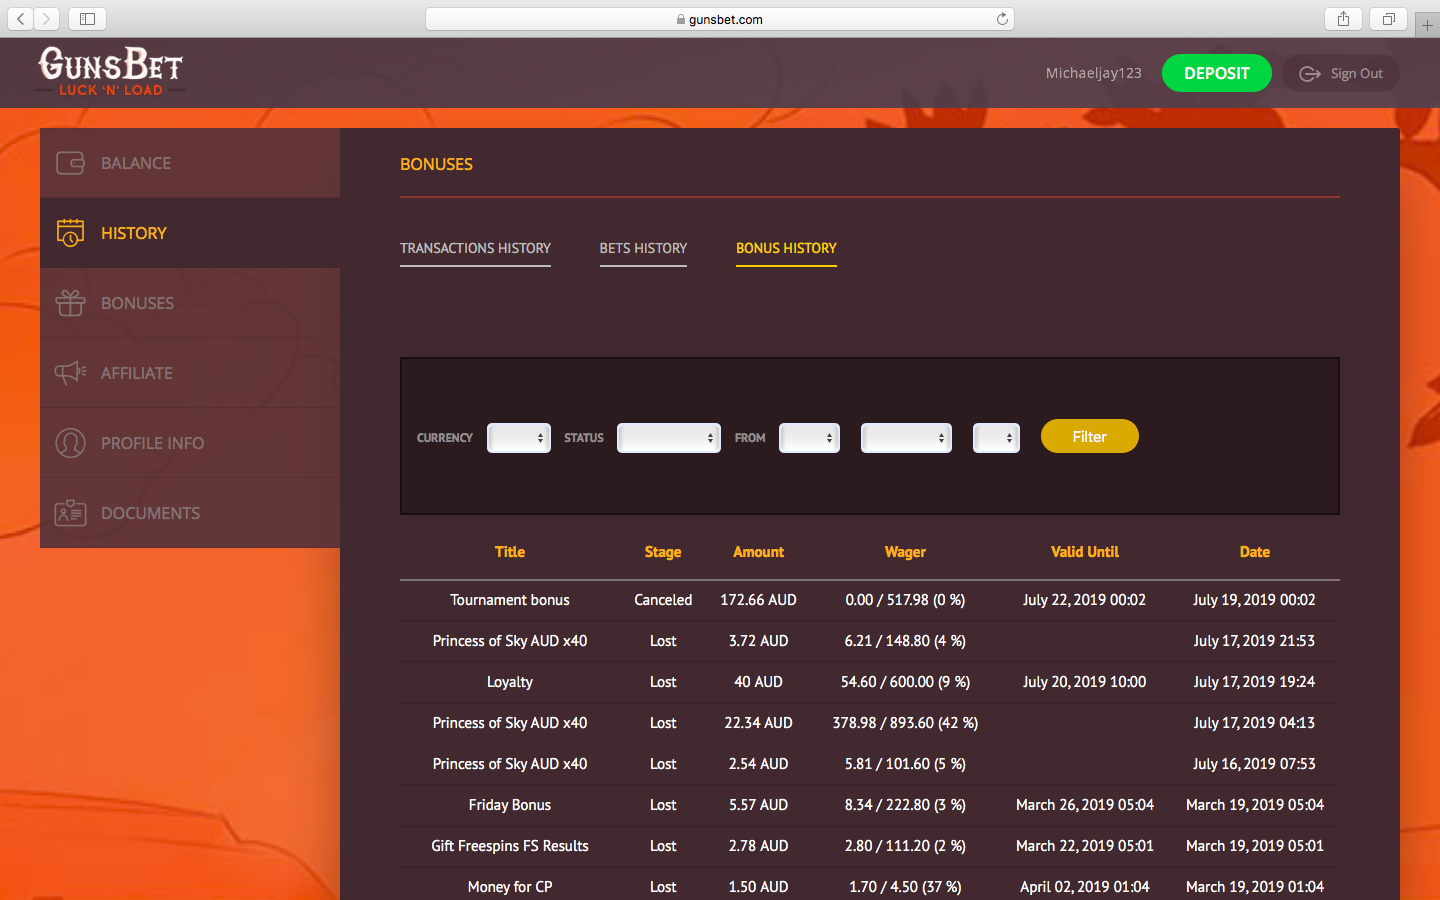Click the July 16, 2019 07:53 date
Screen dimensions: 1440x900
coord(1255,764)
